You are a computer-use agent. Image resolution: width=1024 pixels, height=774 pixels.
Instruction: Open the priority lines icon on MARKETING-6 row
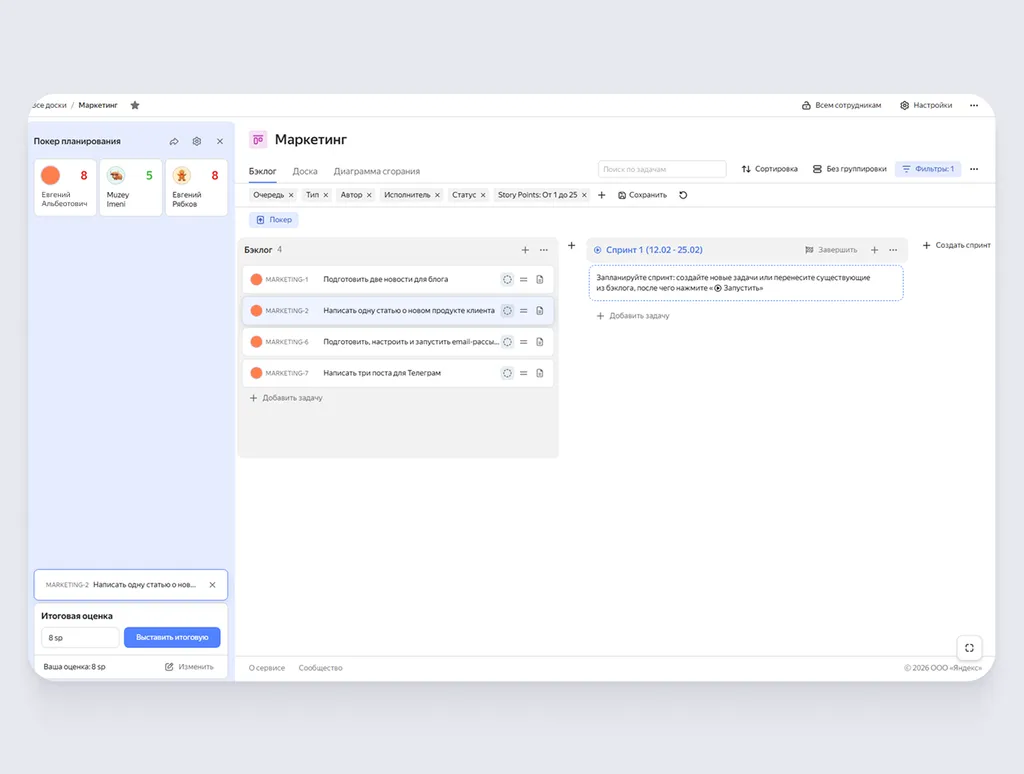[x=523, y=342]
